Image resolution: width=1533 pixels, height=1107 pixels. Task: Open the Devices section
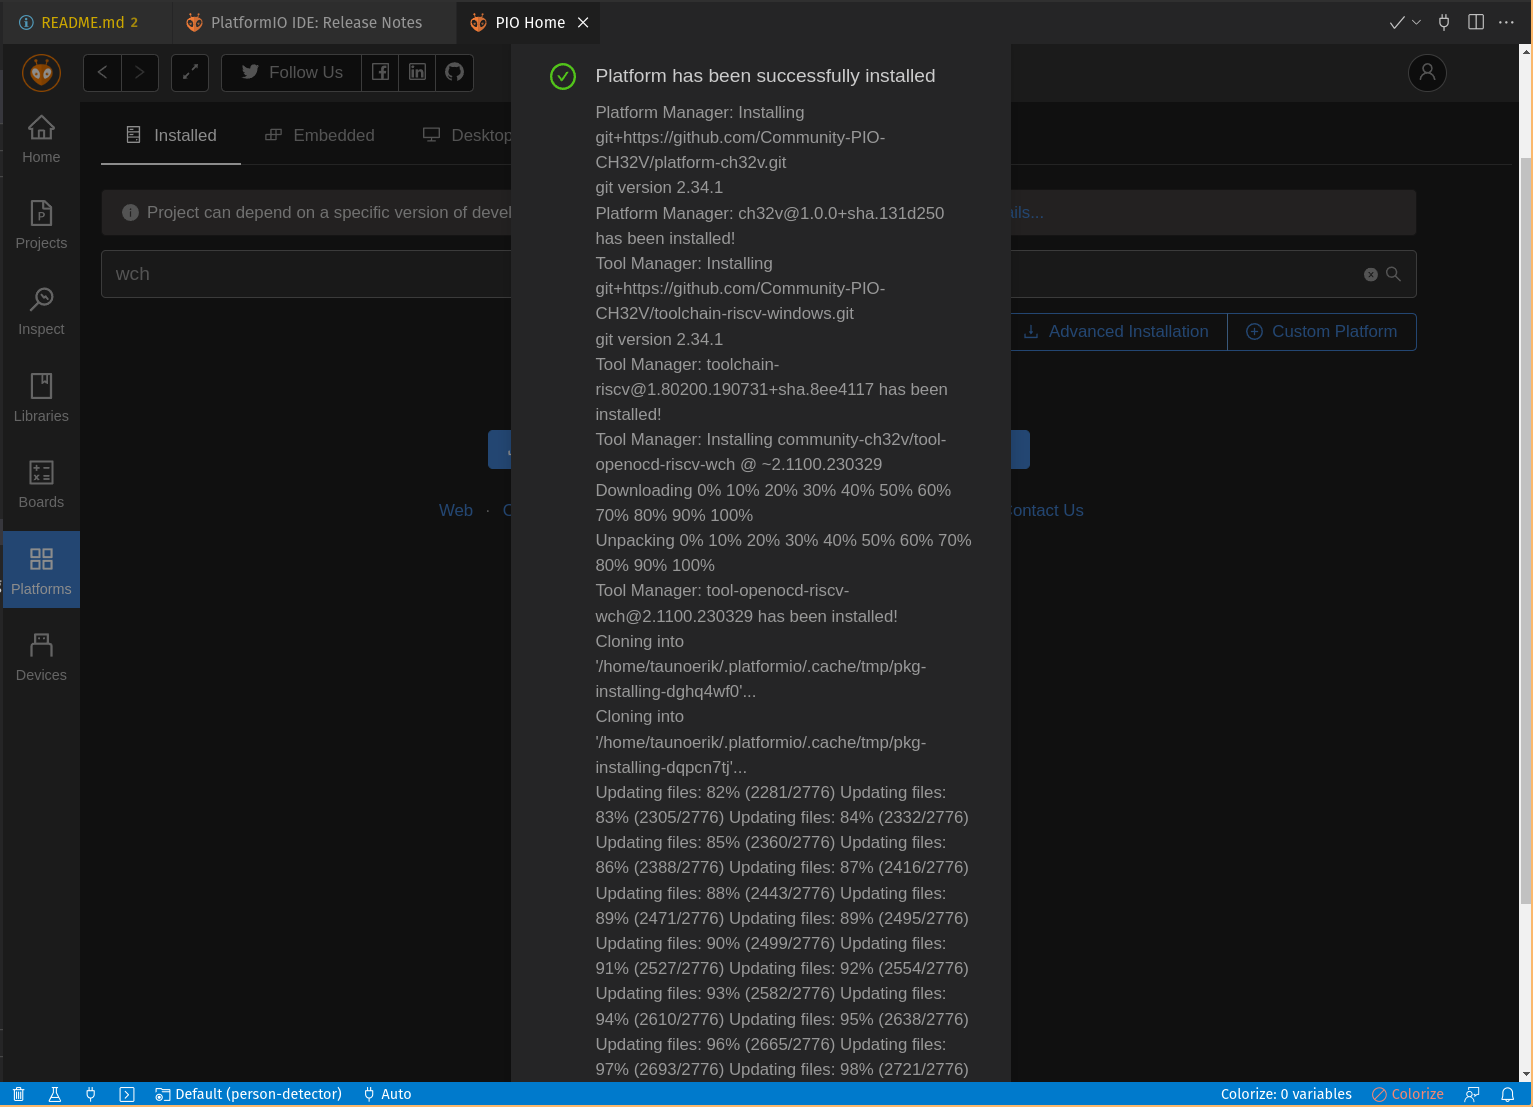[41, 657]
